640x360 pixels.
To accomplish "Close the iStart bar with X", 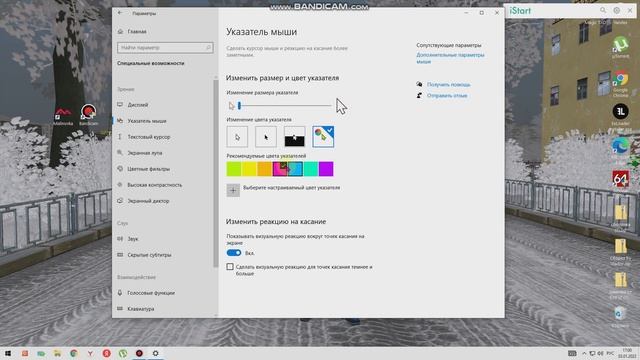I will coord(630,10).
